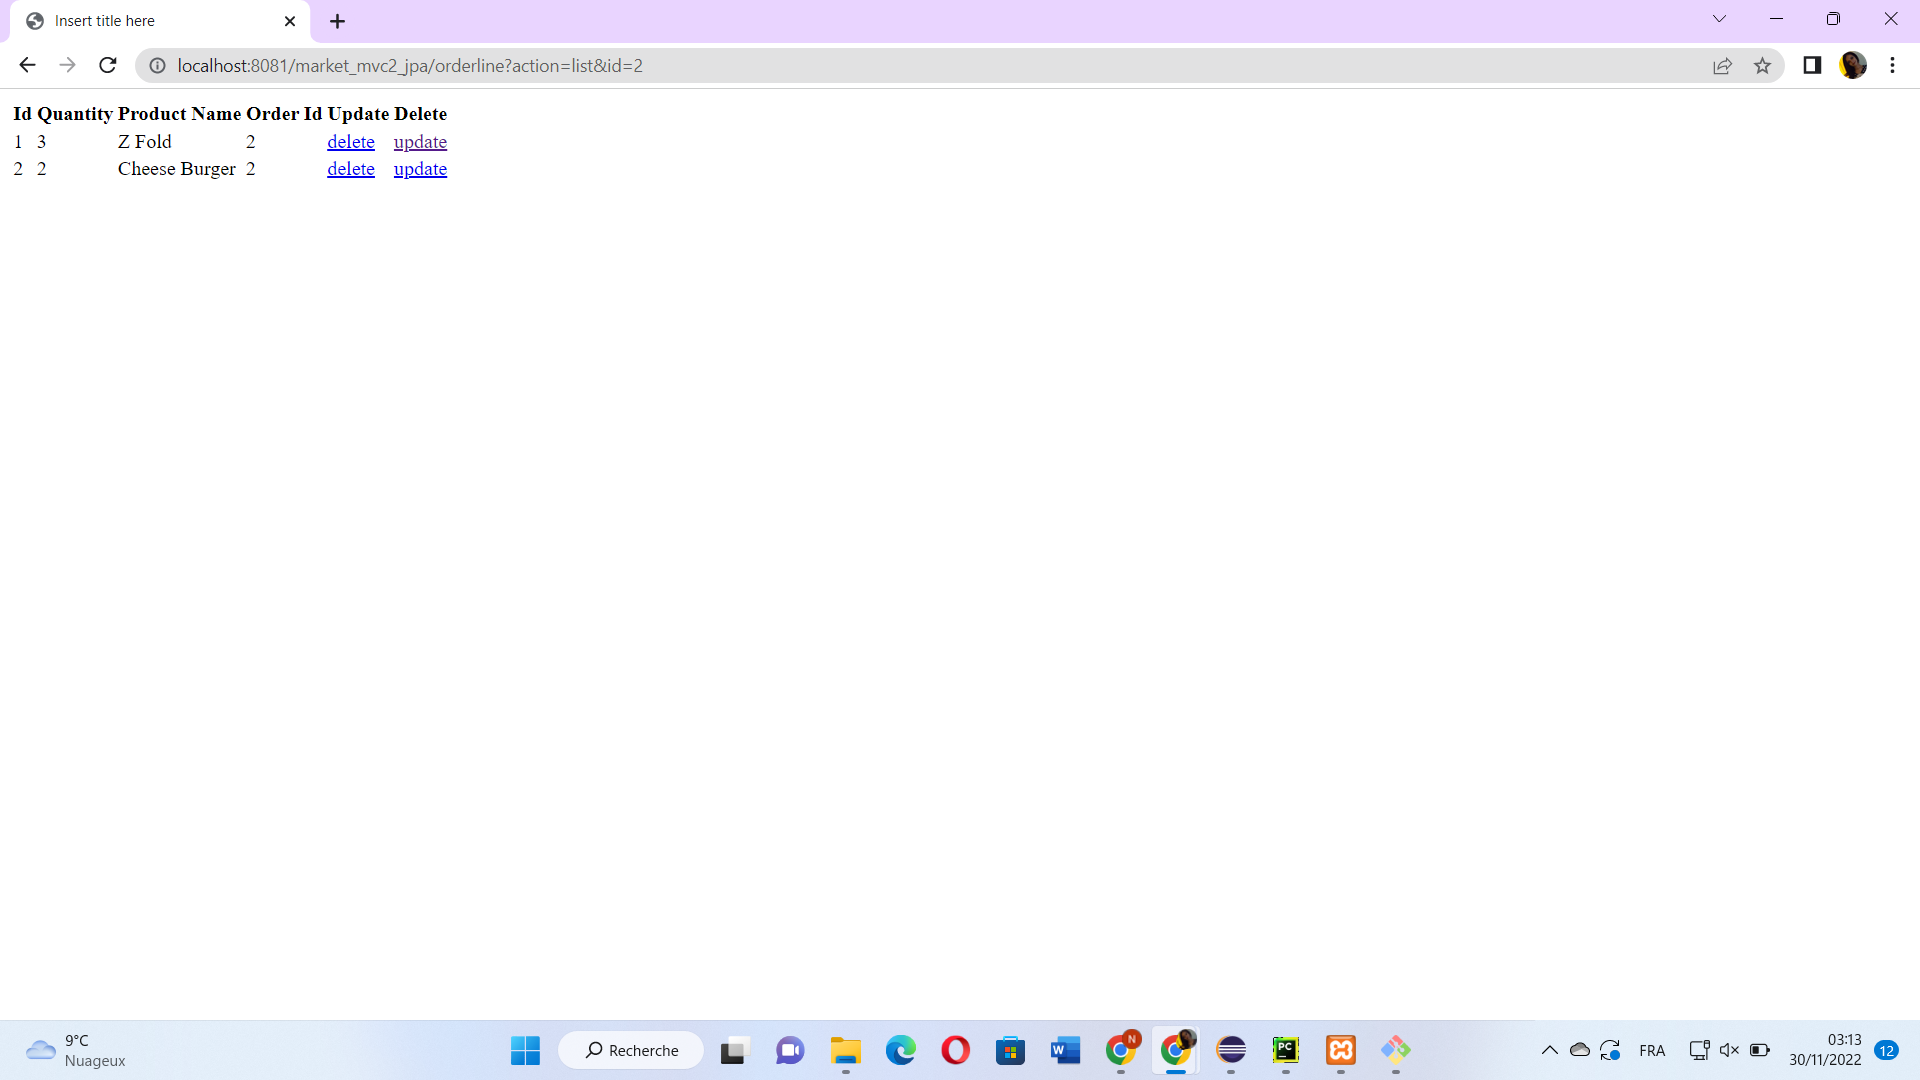This screenshot has width=1920, height=1080.
Task: Close the 'Insert title here' tab
Action: 290,21
